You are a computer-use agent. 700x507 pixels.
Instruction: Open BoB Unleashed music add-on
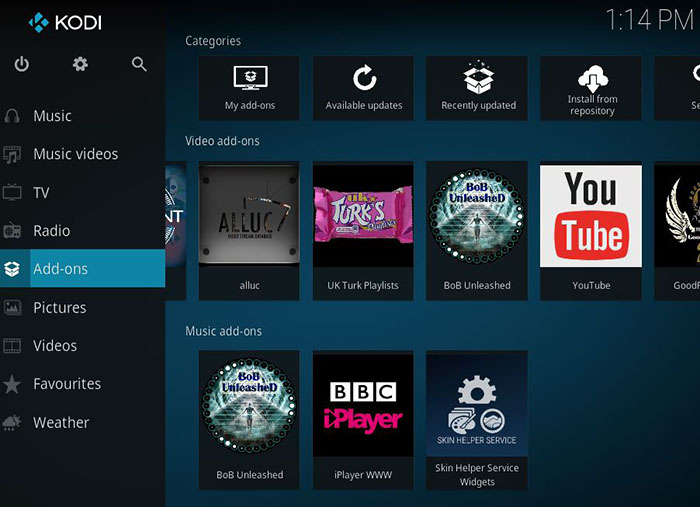[x=250, y=420]
